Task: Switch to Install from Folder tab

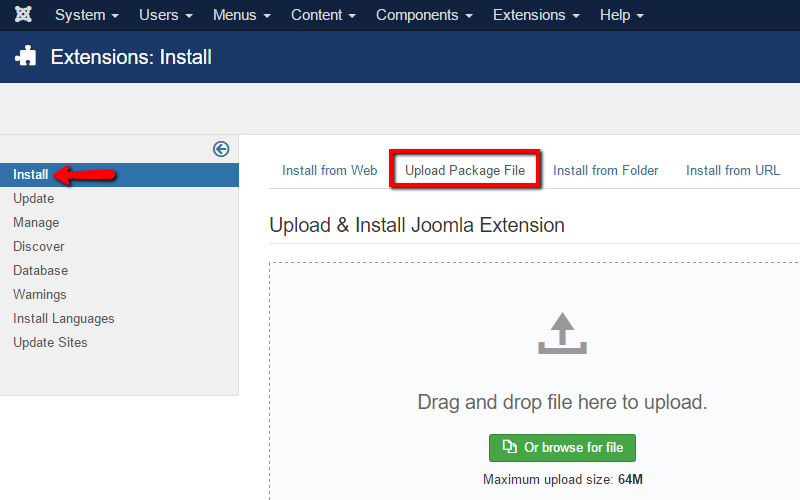Action: [606, 170]
